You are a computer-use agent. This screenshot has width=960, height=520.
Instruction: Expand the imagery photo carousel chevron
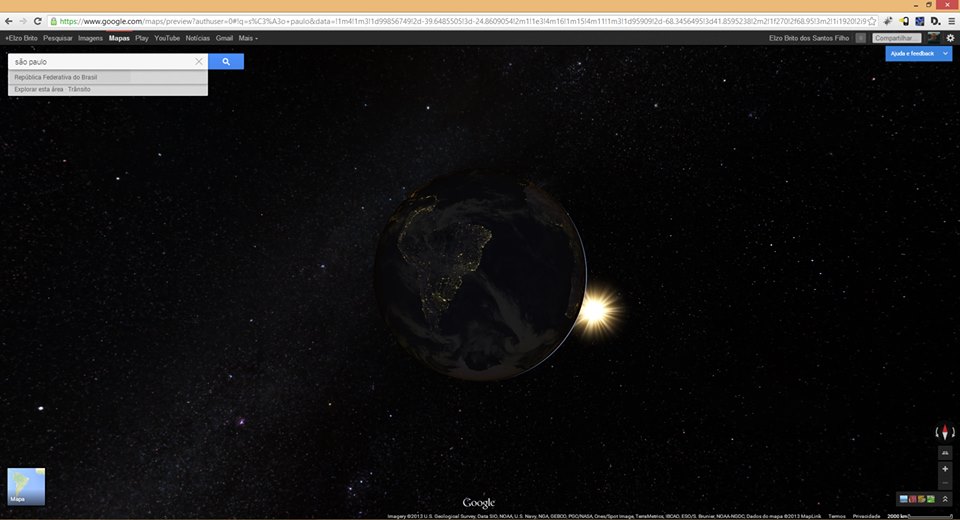tap(945, 499)
